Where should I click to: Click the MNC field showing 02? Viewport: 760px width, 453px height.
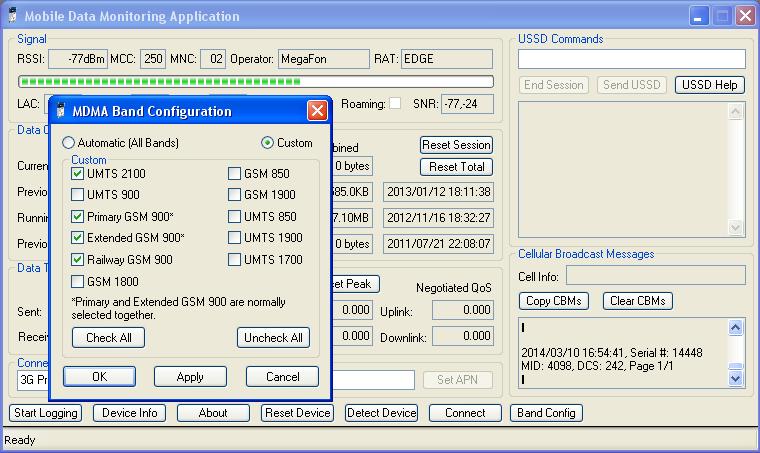[213, 59]
